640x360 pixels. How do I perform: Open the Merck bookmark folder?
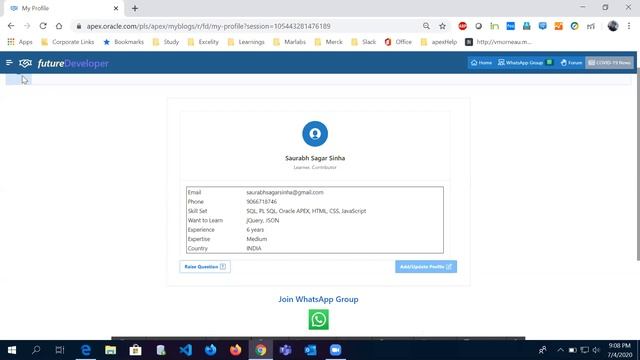pyautogui.click(x=329, y=42)
